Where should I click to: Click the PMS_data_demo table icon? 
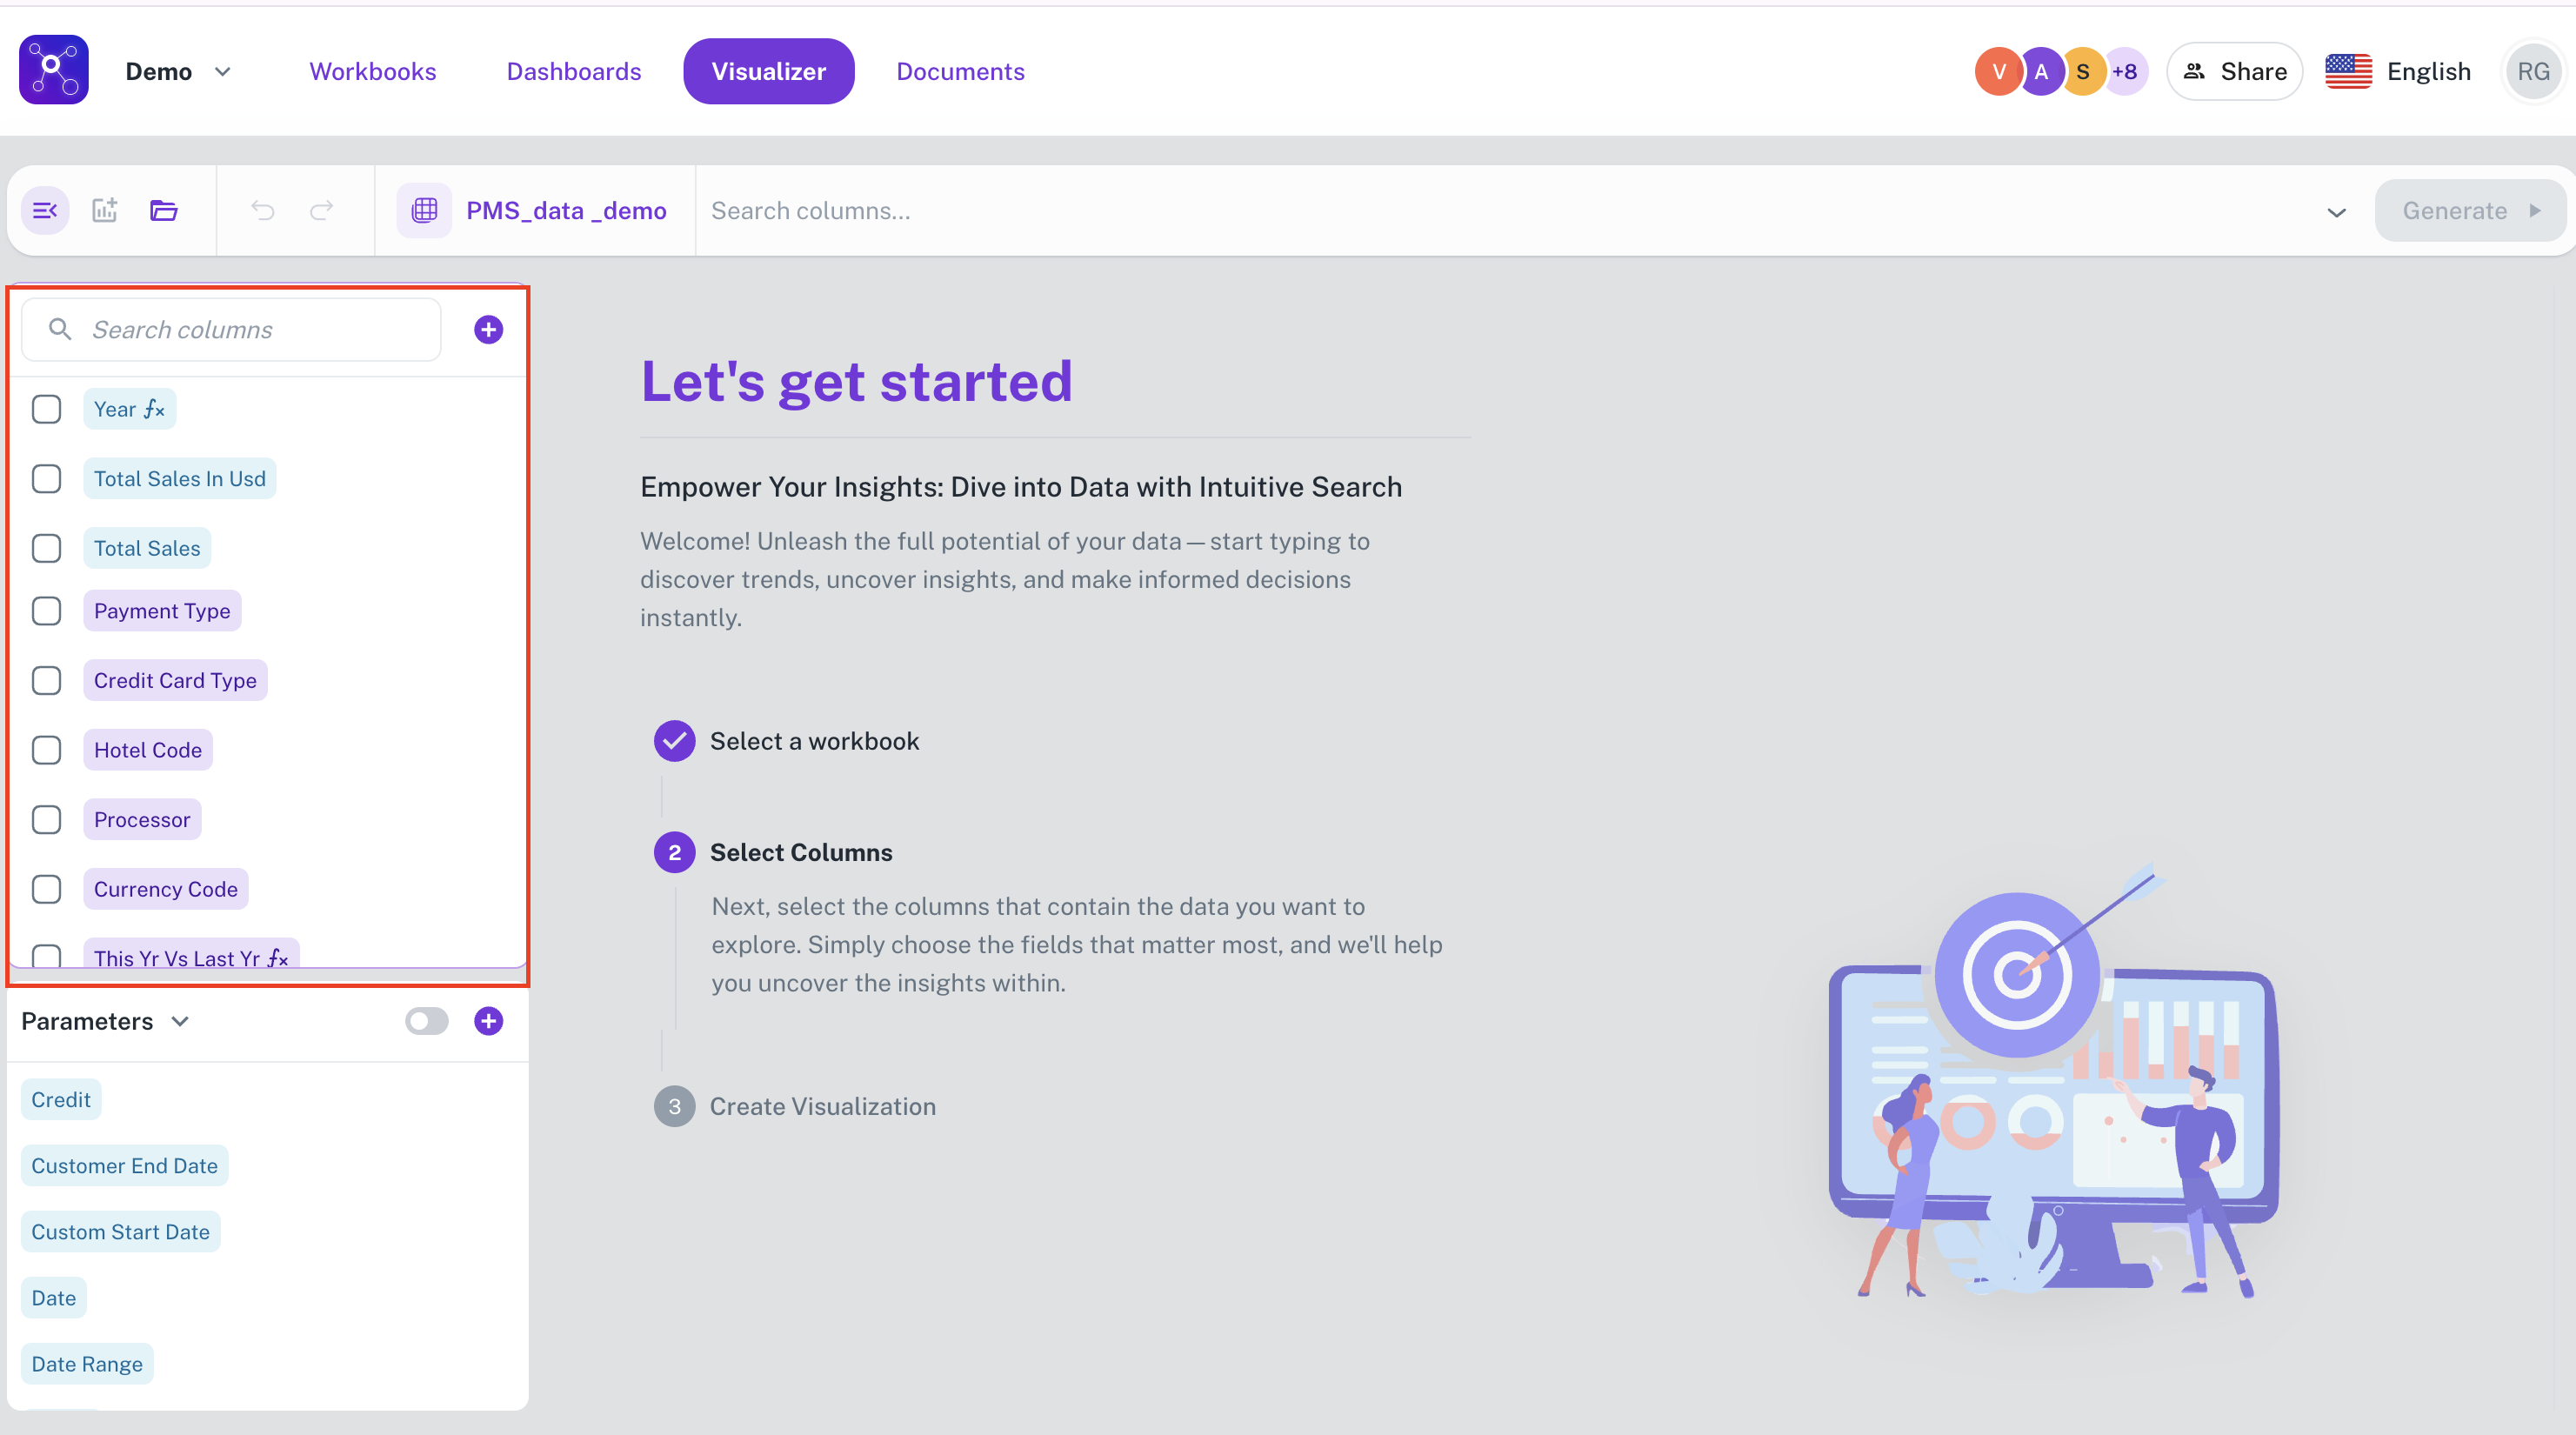pyautogui.click(x=424, y=211)
